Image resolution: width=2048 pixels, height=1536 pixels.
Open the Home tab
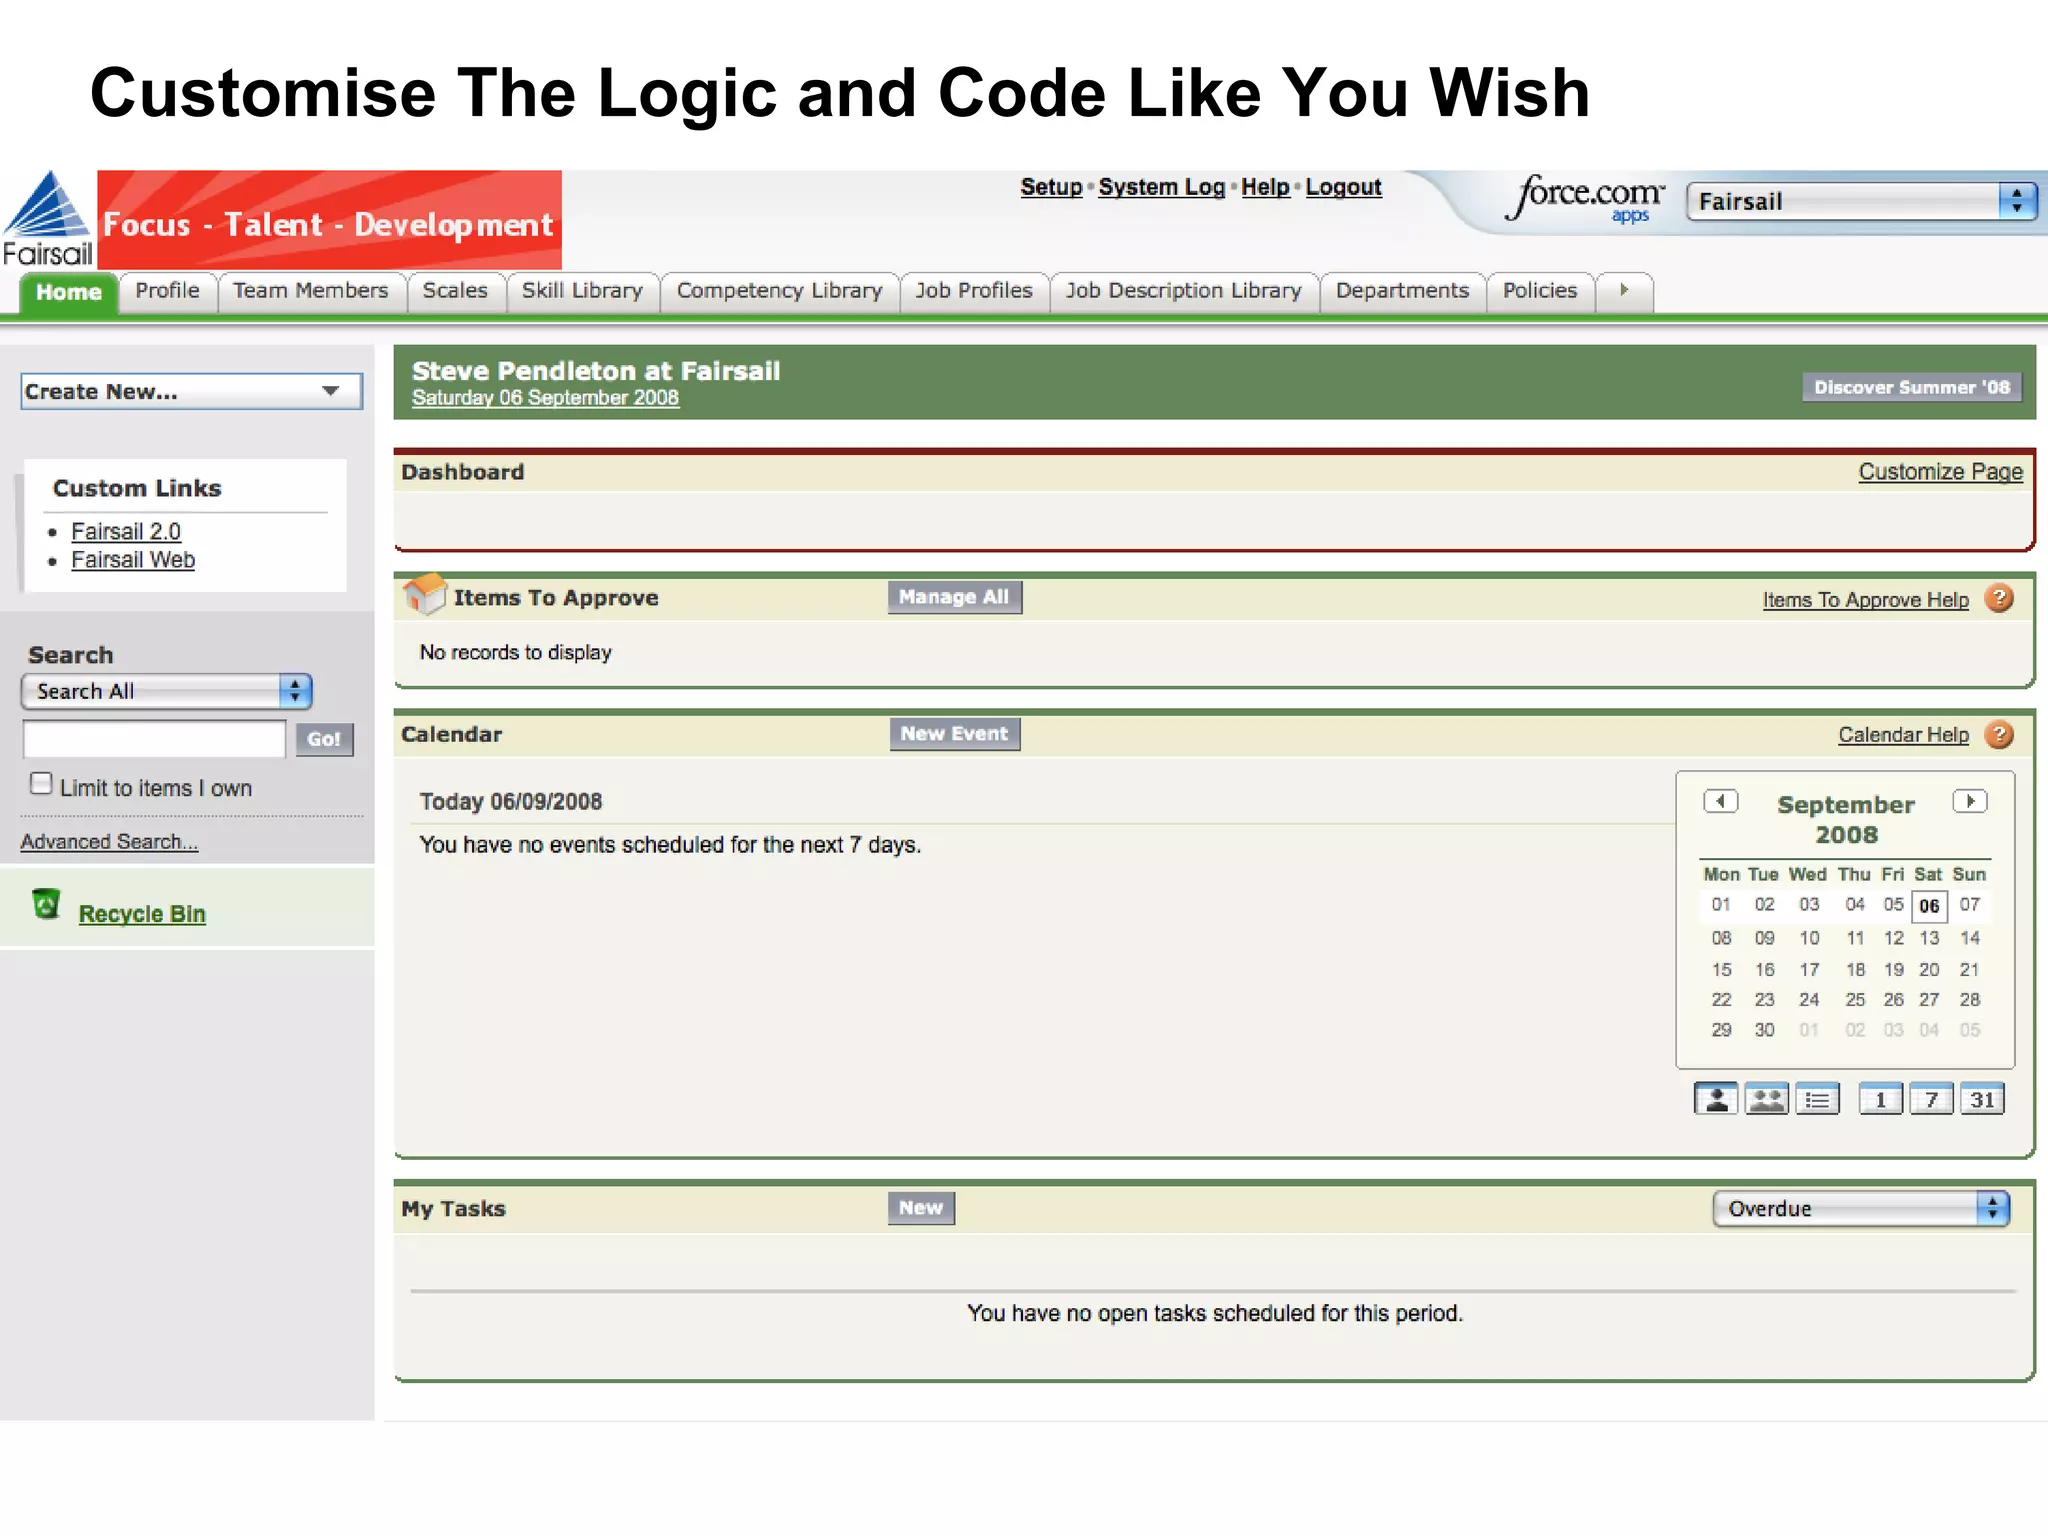(69, 292)
